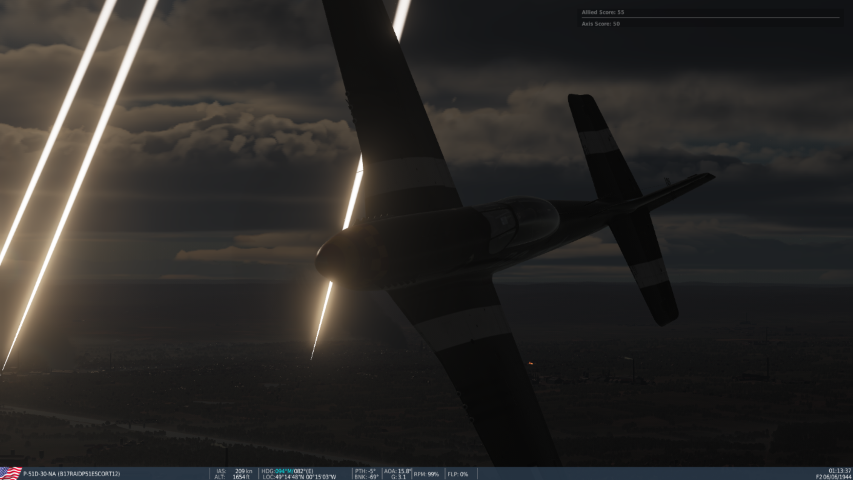Click the BNK bank angle value
853x480 pixels.
click(x=364, y=477)
